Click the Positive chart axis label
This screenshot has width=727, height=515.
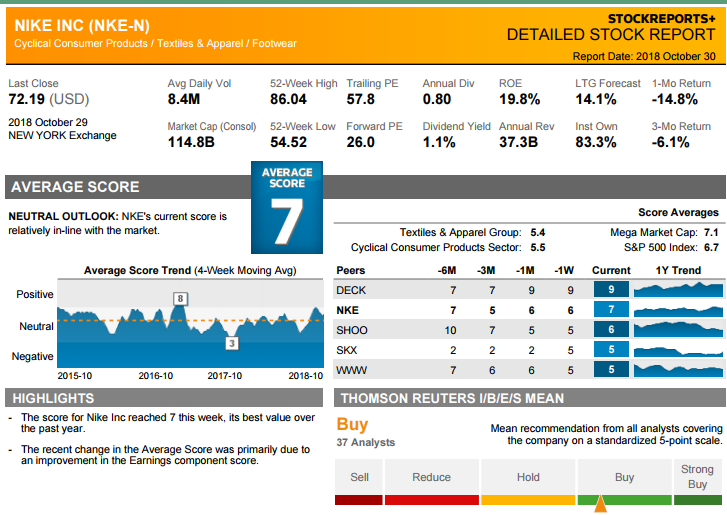tap(35, 294)
